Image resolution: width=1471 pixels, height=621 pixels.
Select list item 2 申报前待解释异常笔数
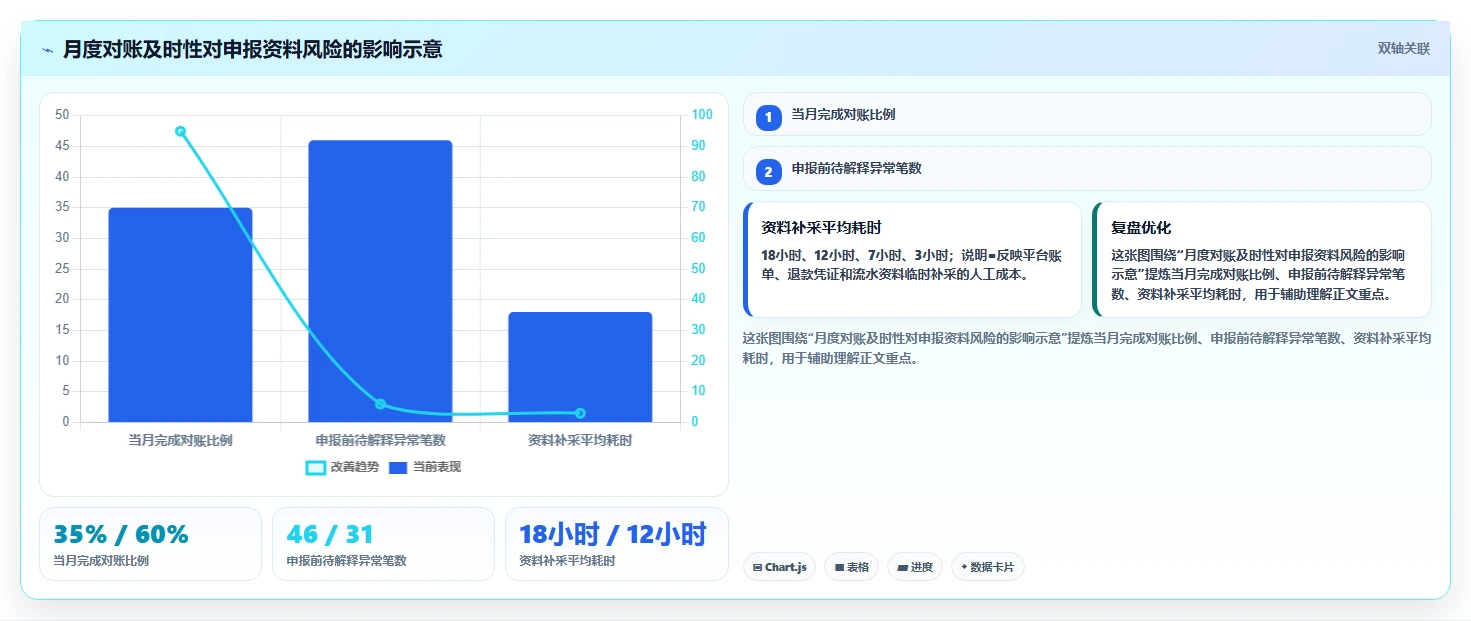1087,168
